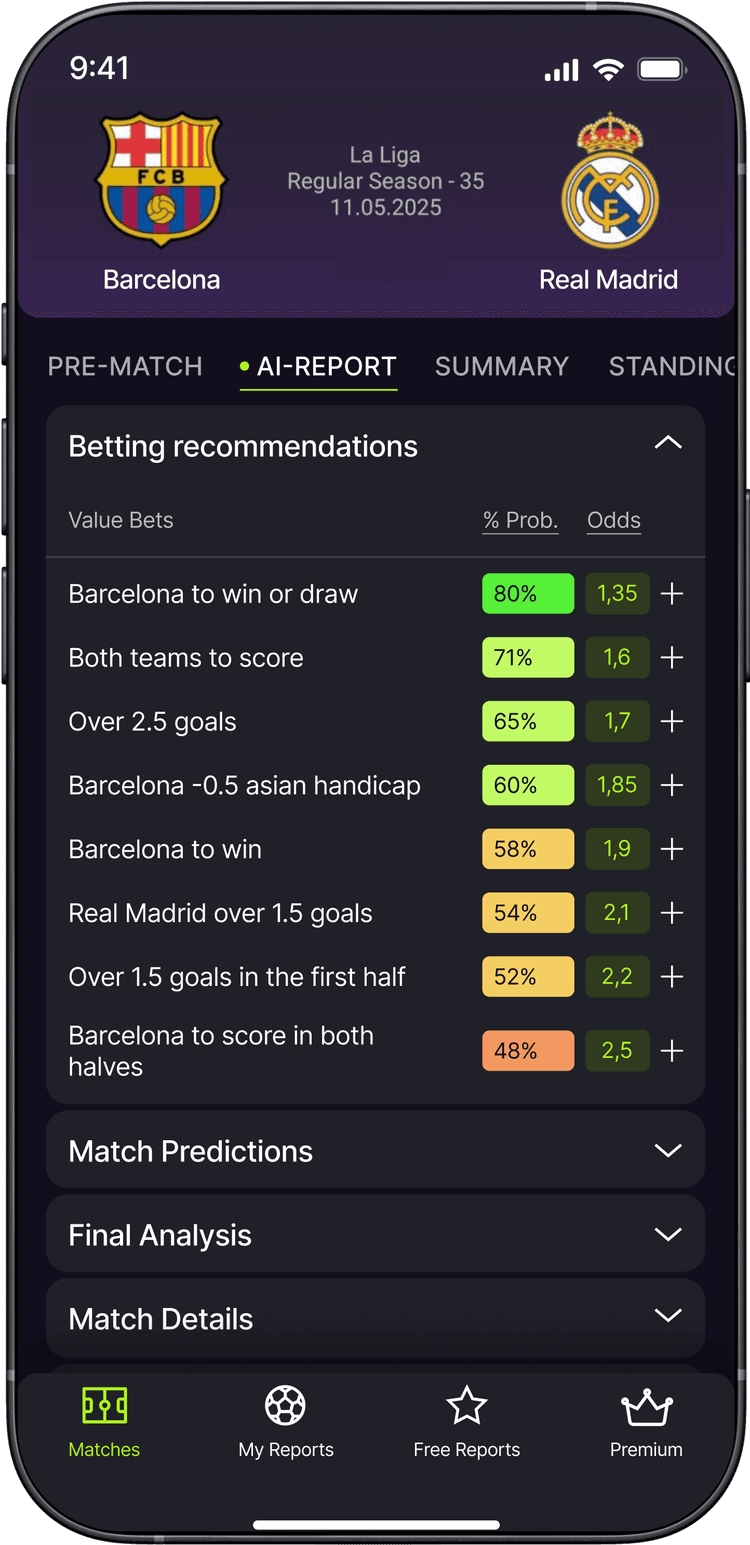Viewport: 750px width, 1545px height.
Task: Add Over 2.5 goals bet with plus
Action: coord(672,722)
